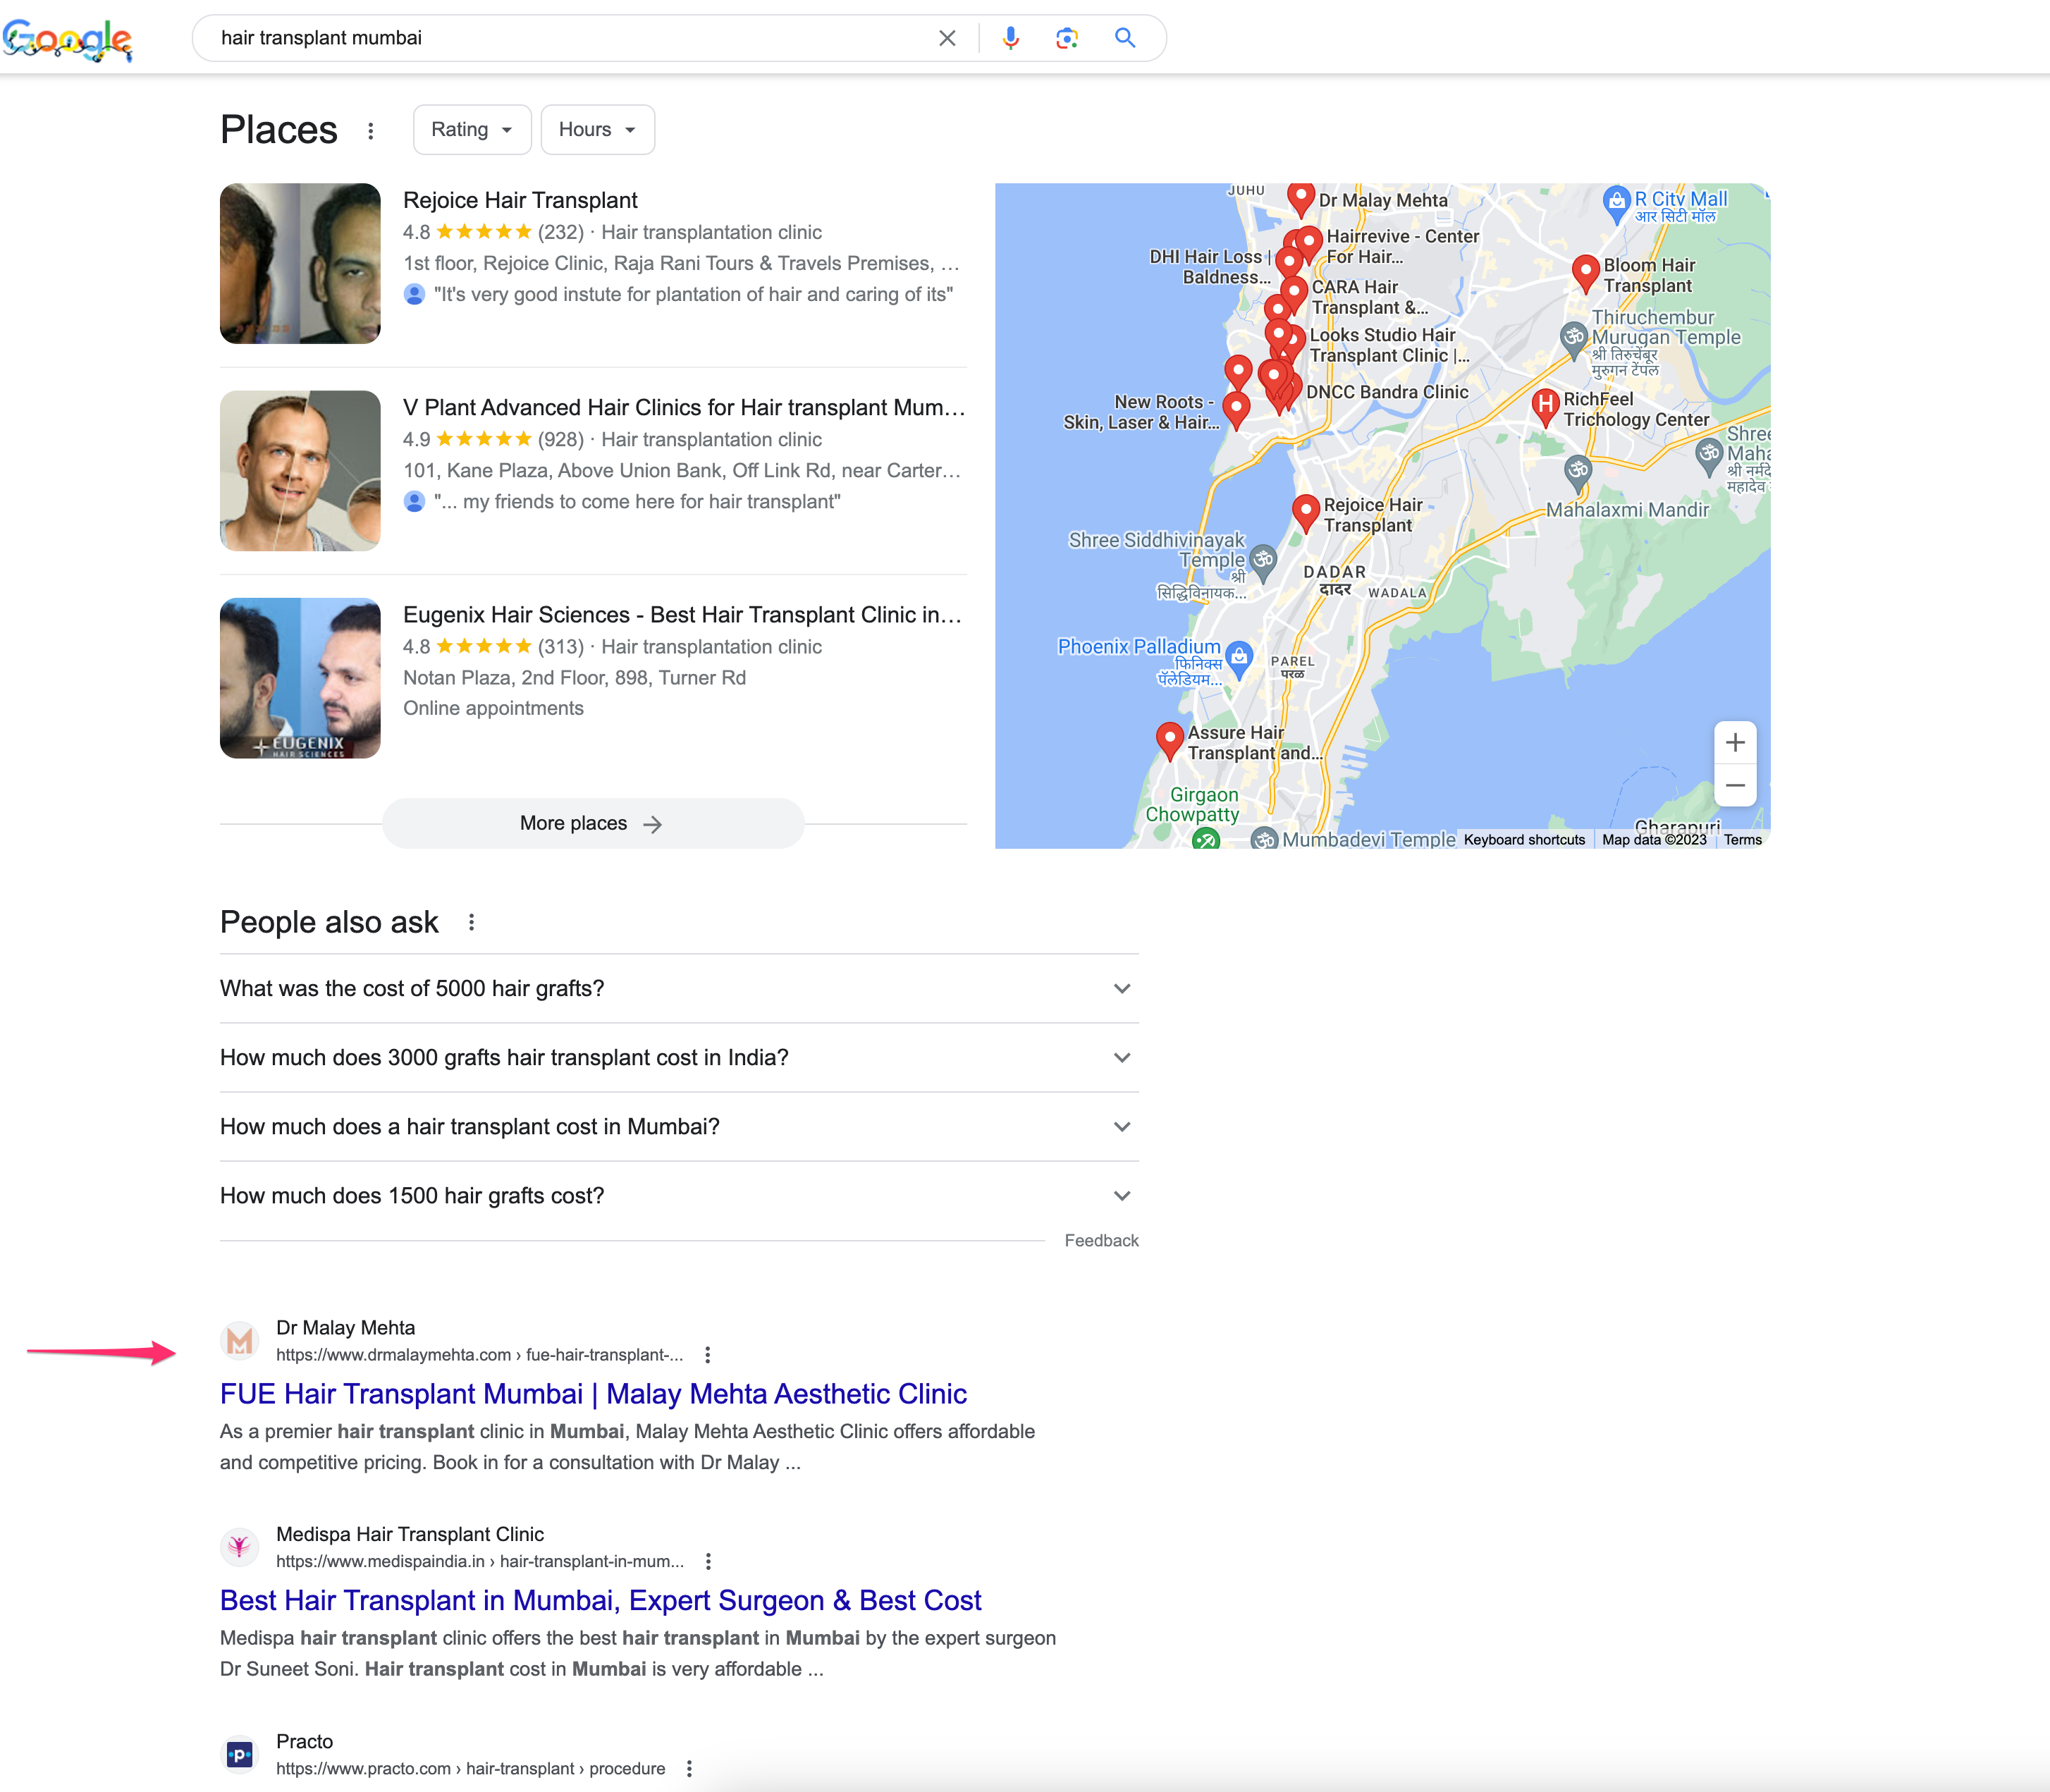
Task: Expand the hair transplant cost in Mumbai question
Action: [678, 1127]
